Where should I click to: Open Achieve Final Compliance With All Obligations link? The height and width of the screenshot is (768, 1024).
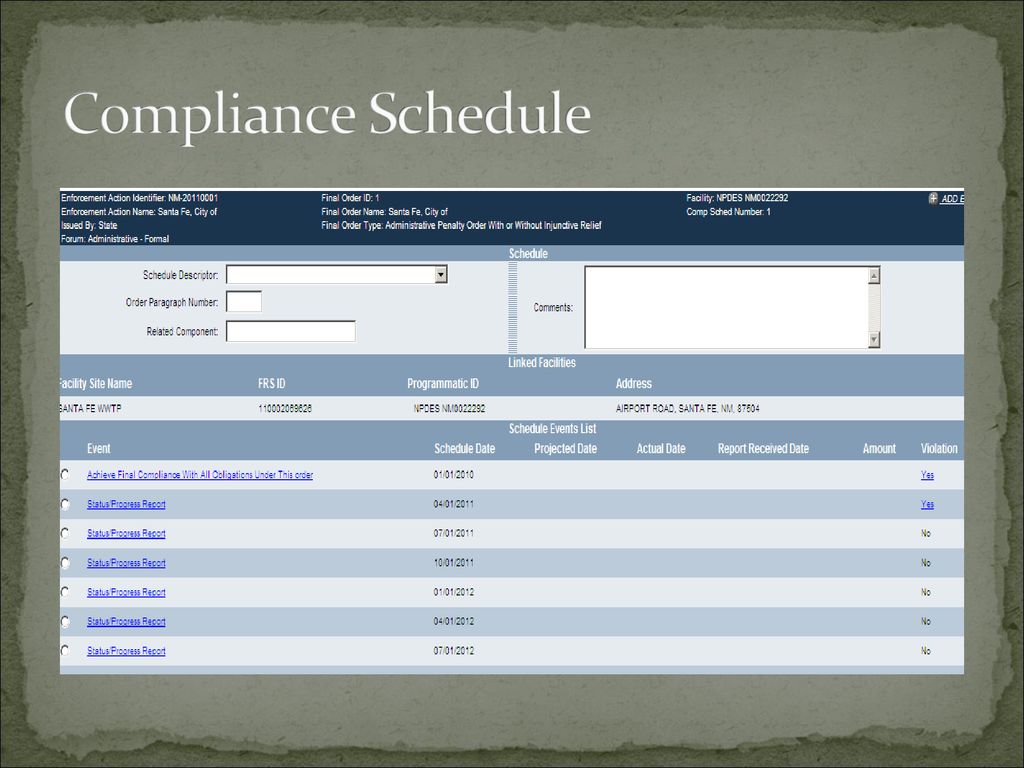coord(200,475)
